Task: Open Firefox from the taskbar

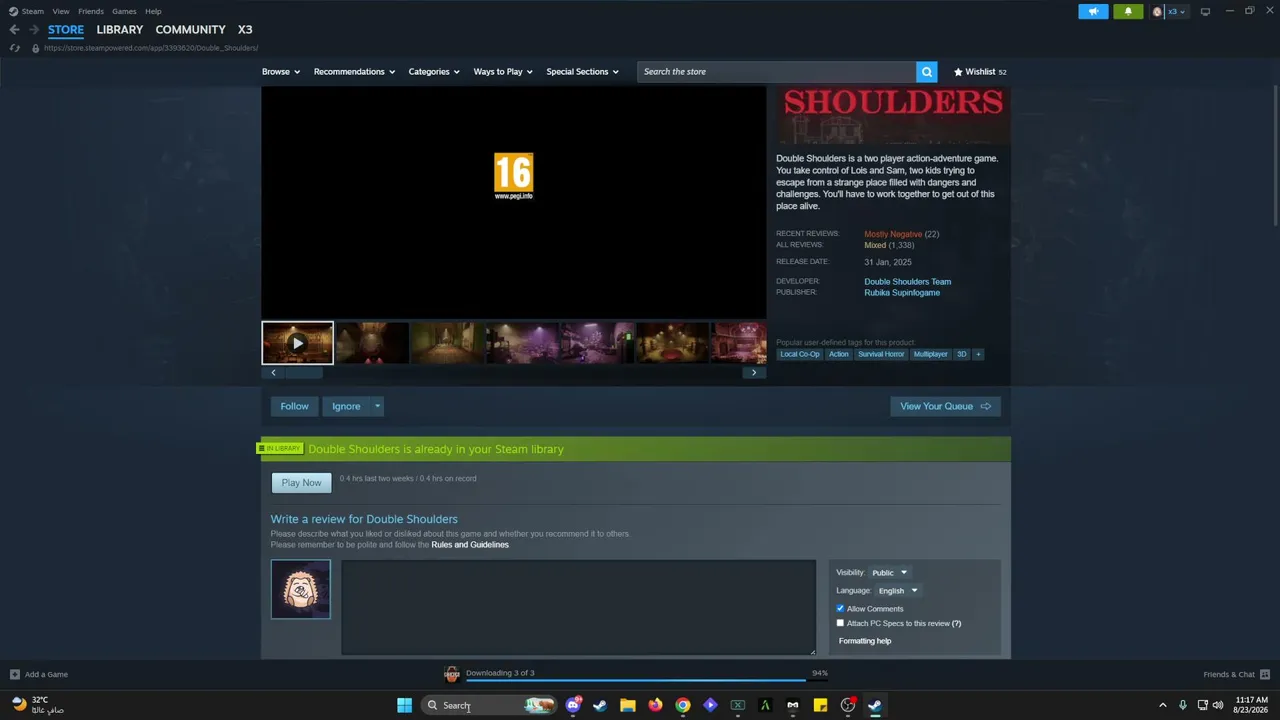Action: coord(655,705)
